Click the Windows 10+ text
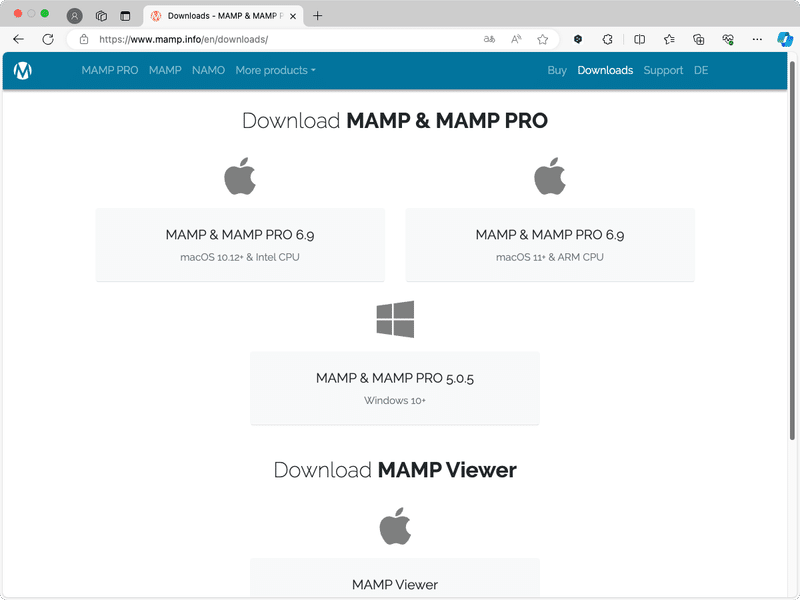The width and height of the screenshot is (800, 600). 395,401
